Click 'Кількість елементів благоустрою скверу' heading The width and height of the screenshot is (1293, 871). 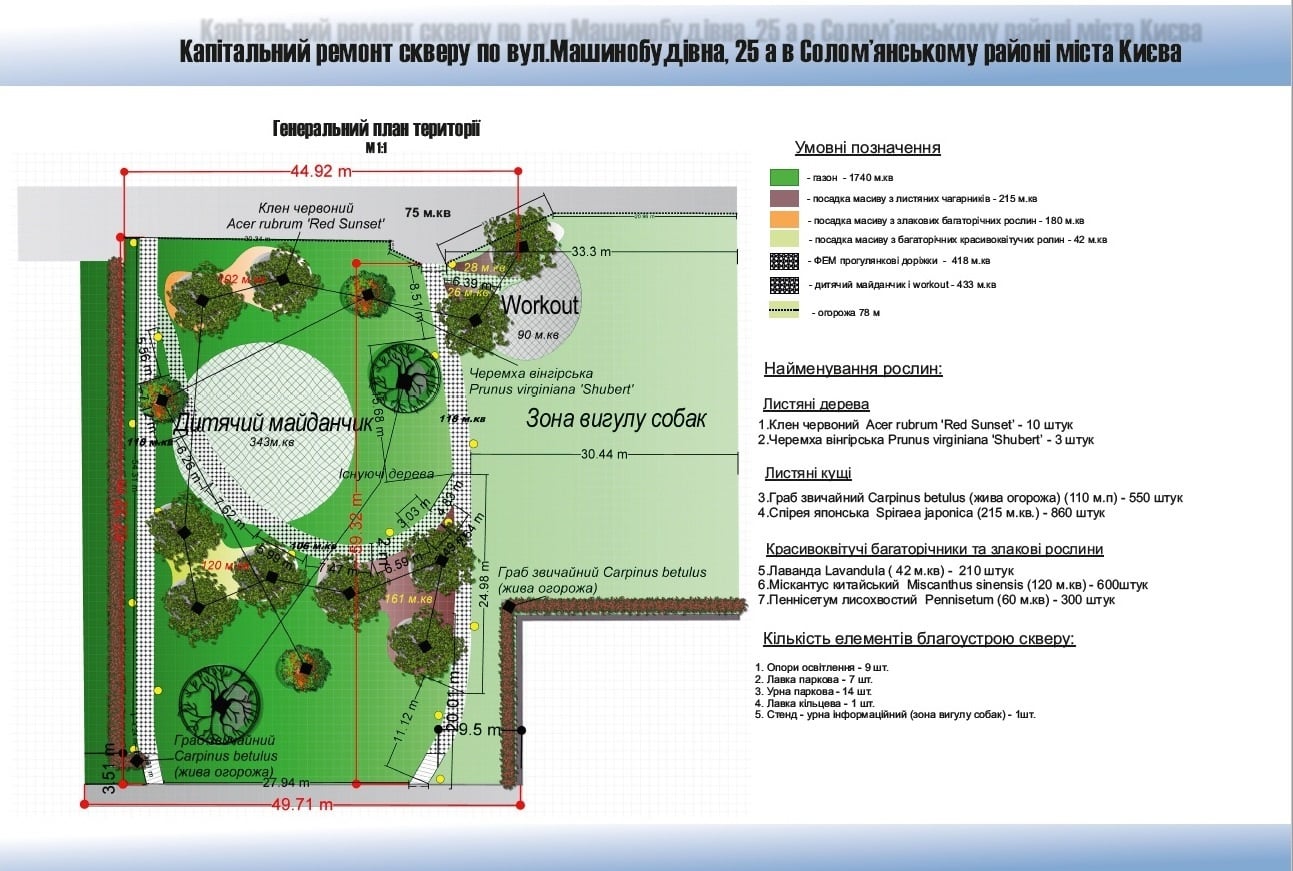(918, 639)
